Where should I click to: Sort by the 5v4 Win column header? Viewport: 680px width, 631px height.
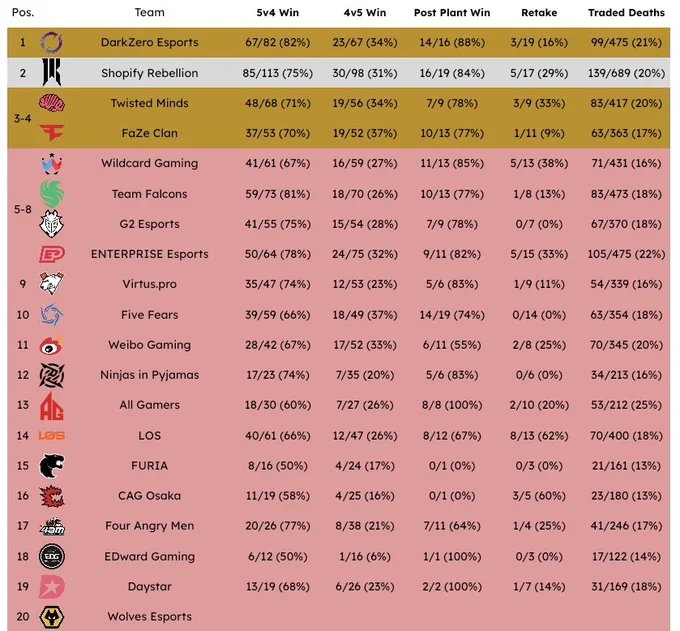pyautogui.click(x=278, y=13)
